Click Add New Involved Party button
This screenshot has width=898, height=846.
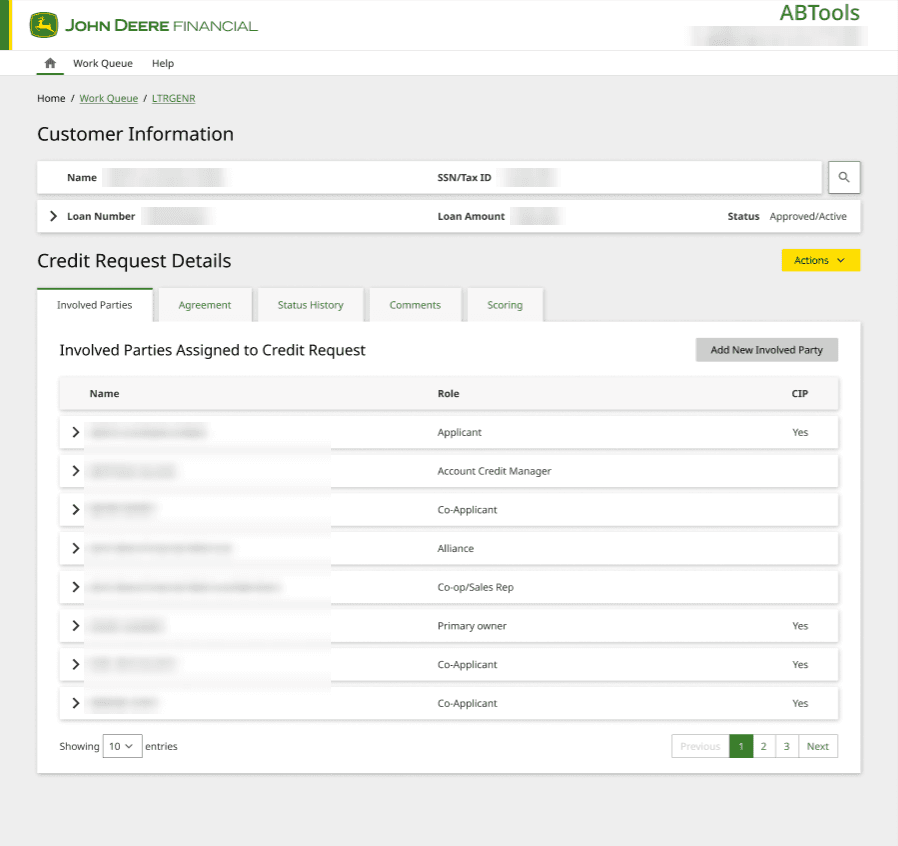(x=766, y=350)
